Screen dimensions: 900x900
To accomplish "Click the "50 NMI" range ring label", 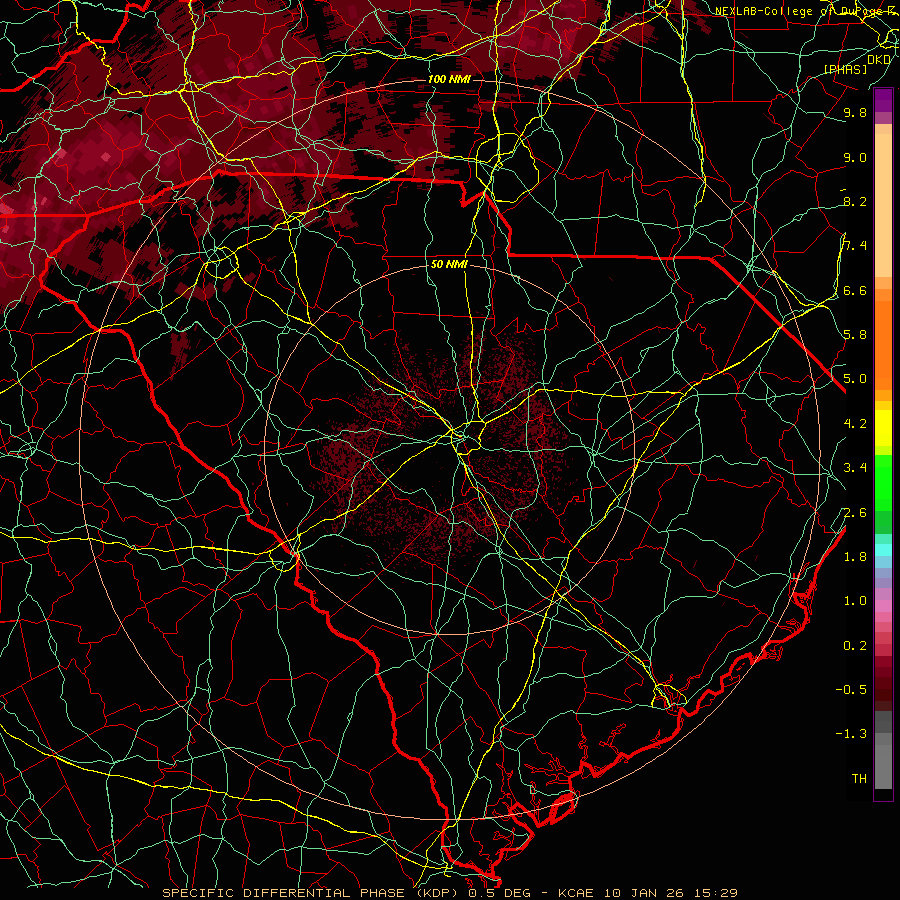I will click(x=449, y=265).
